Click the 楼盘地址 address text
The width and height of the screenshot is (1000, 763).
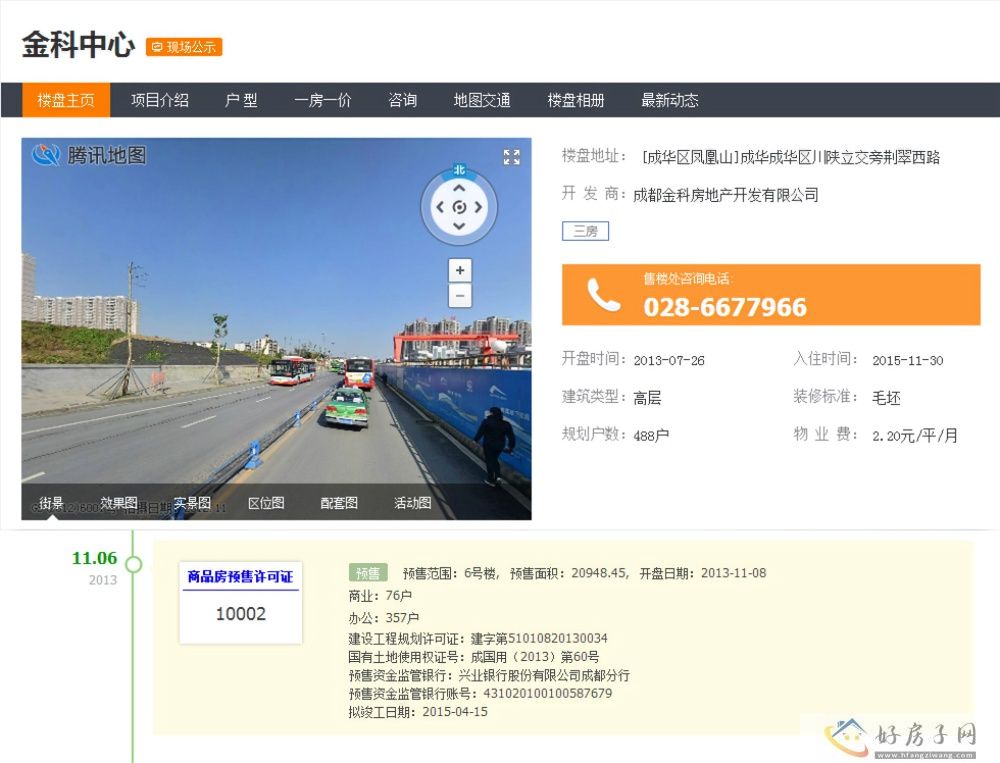click(791, 157)
